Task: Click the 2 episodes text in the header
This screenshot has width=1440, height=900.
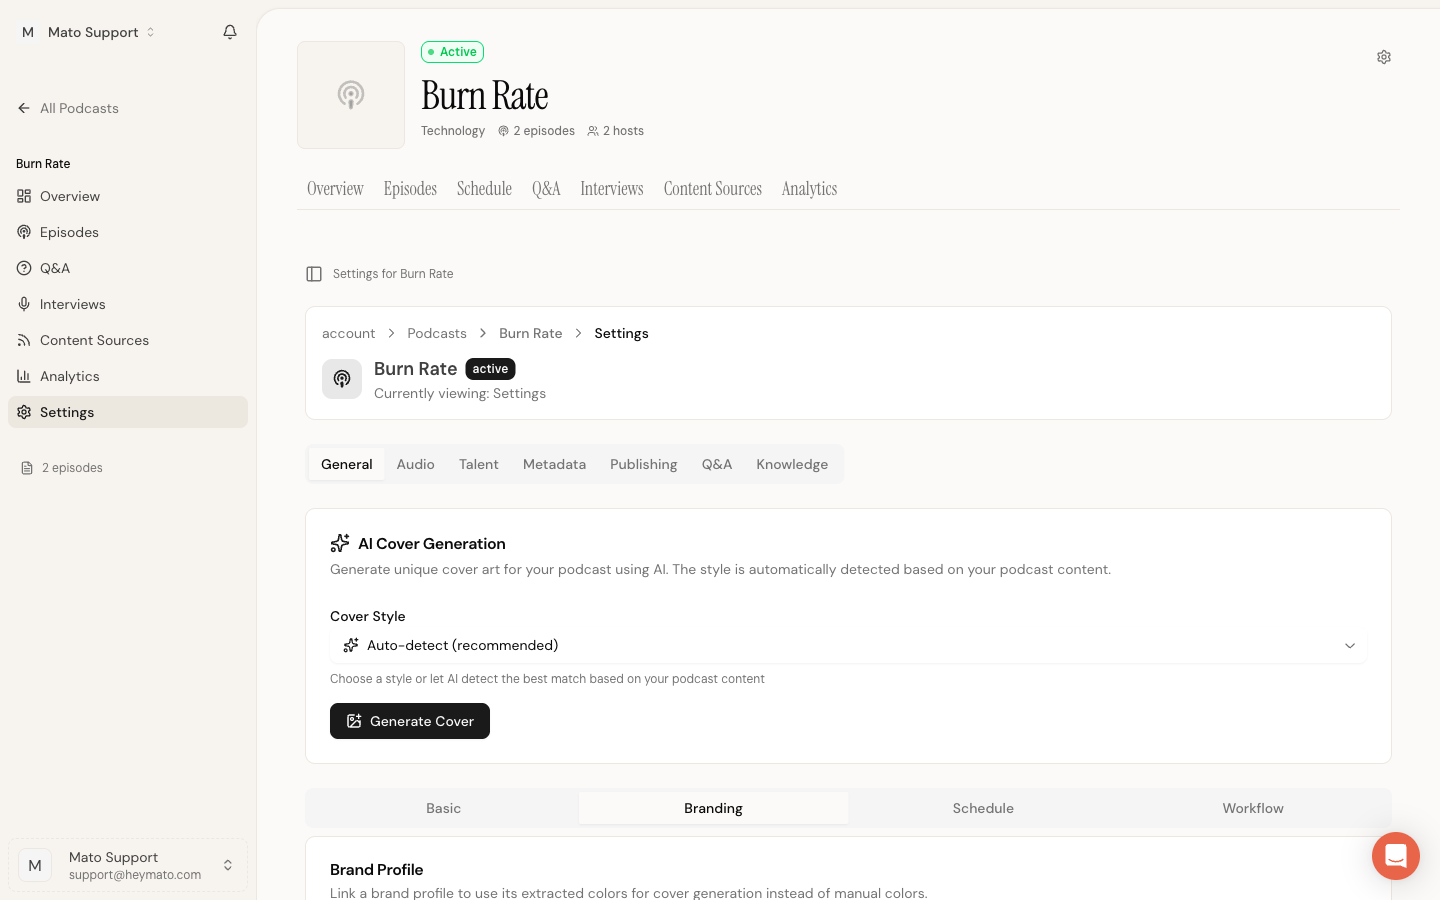Action: [544, 131]
